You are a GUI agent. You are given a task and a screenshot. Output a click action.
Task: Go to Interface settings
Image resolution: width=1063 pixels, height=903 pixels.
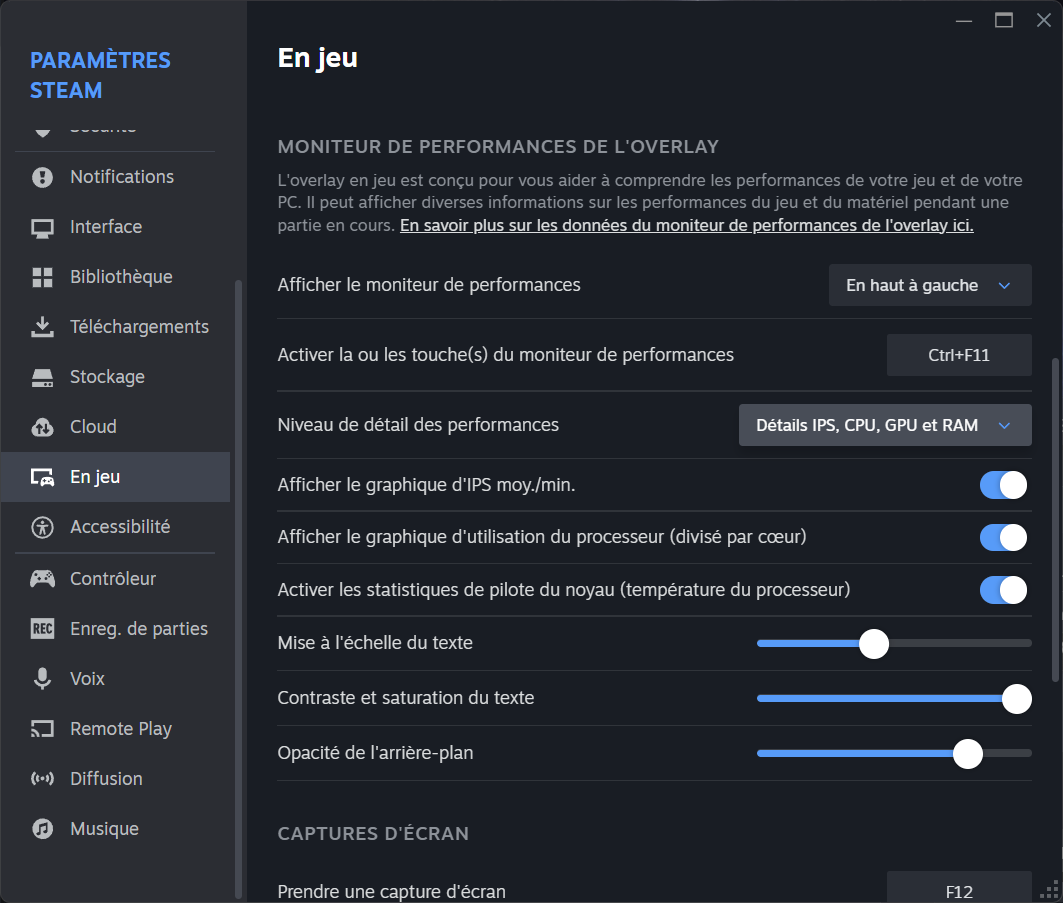point(115,227)
